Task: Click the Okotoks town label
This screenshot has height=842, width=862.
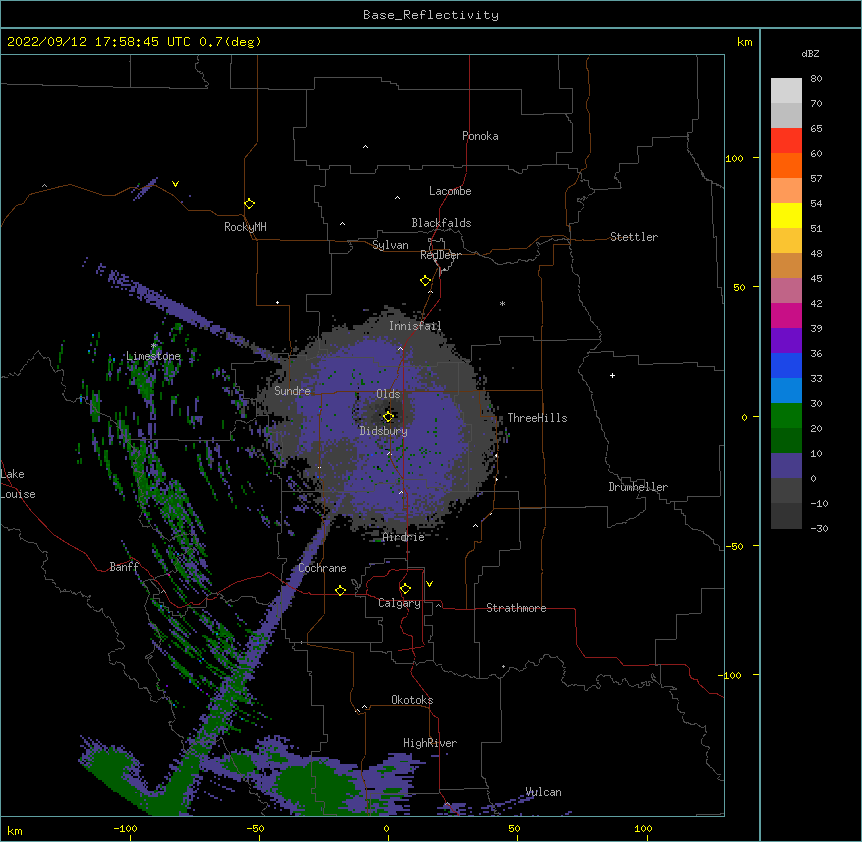Action: [x=412, y=700]
